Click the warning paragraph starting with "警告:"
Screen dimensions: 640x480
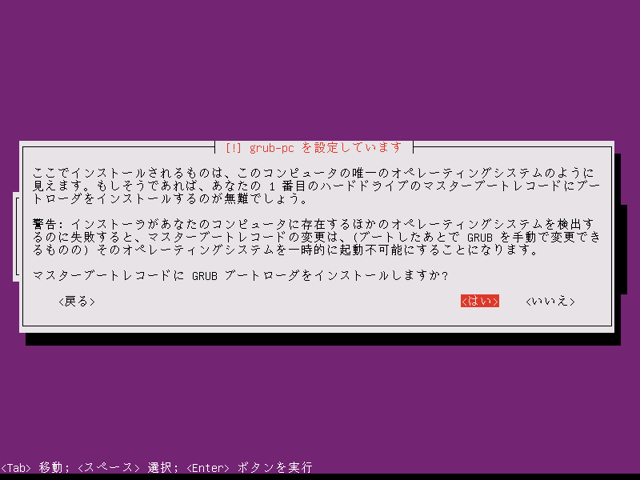tap(317, 237)
